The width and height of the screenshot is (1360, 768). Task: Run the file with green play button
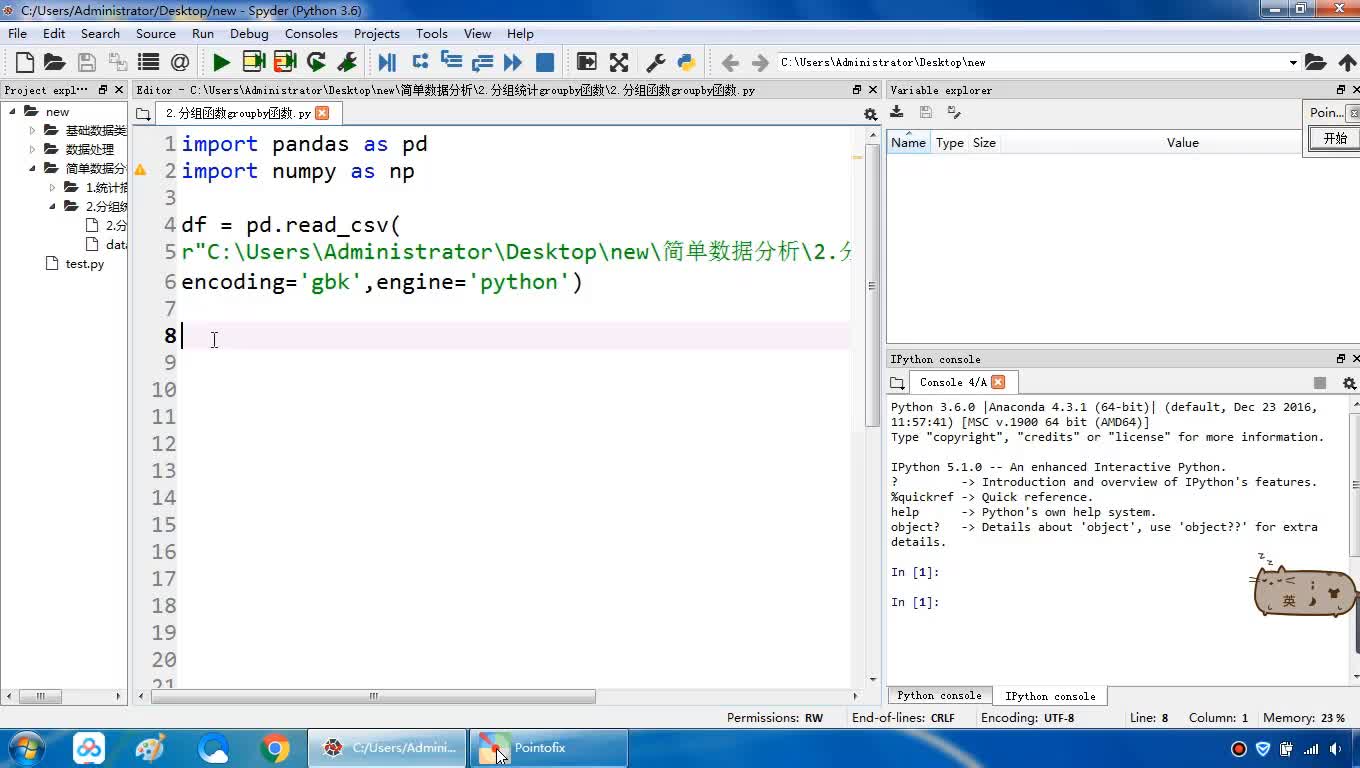tap(221, 62)
